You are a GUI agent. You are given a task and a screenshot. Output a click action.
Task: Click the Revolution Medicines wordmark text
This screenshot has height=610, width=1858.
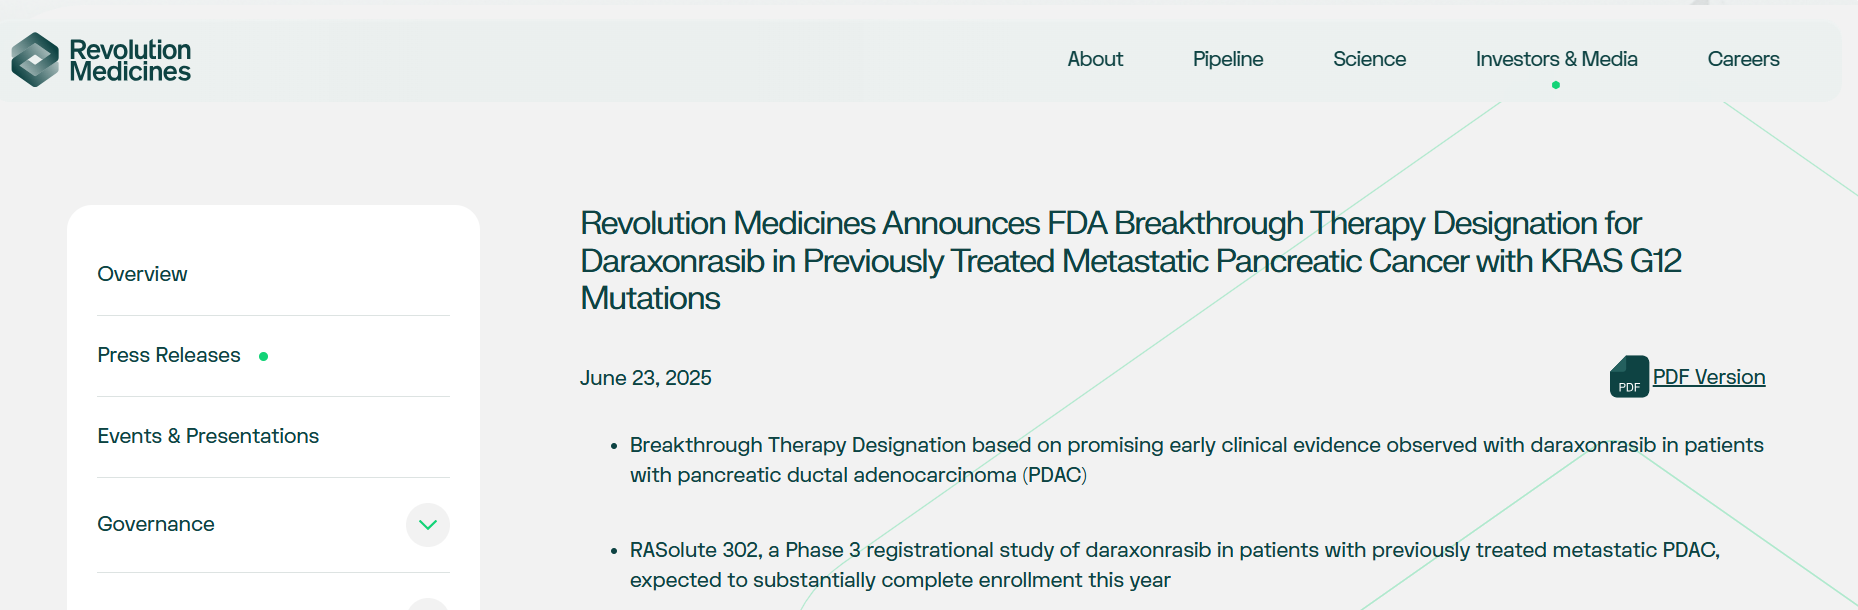130,61
